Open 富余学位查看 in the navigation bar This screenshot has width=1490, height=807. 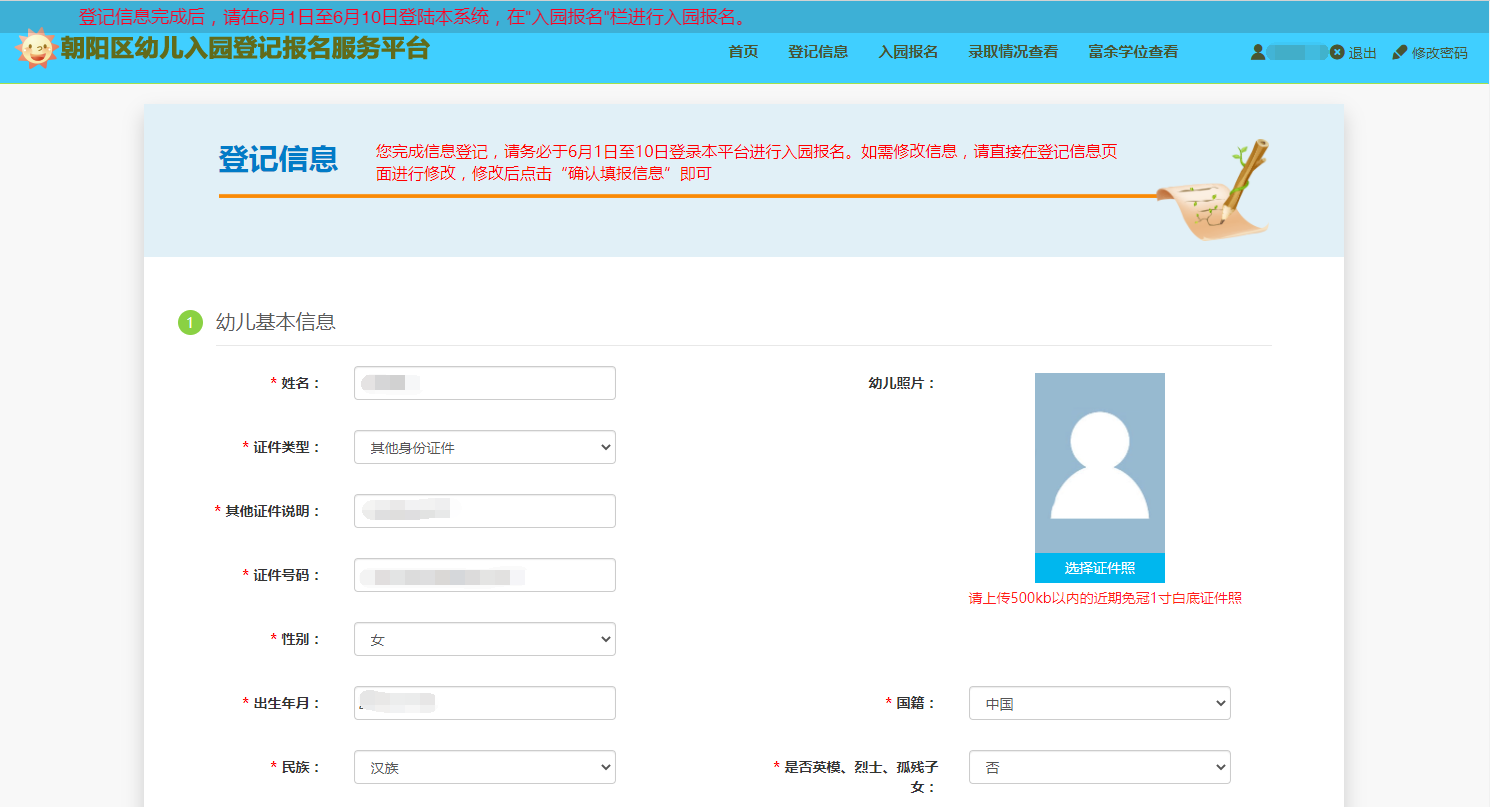point(1133,52)
